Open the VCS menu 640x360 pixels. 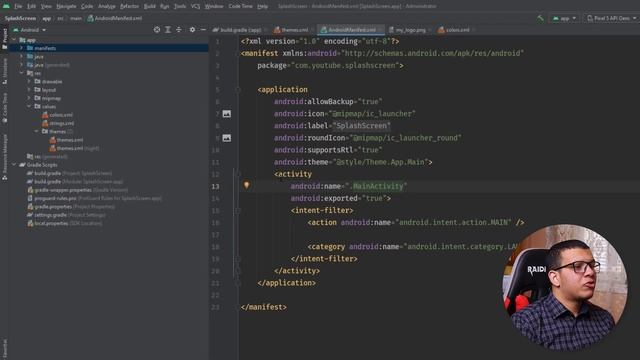tap(196, 7)
